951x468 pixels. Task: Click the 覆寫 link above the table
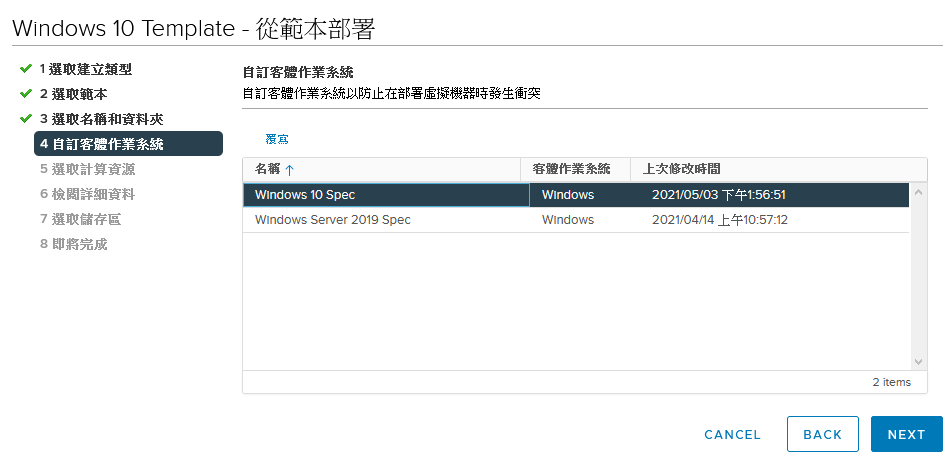tap(277, 139)
